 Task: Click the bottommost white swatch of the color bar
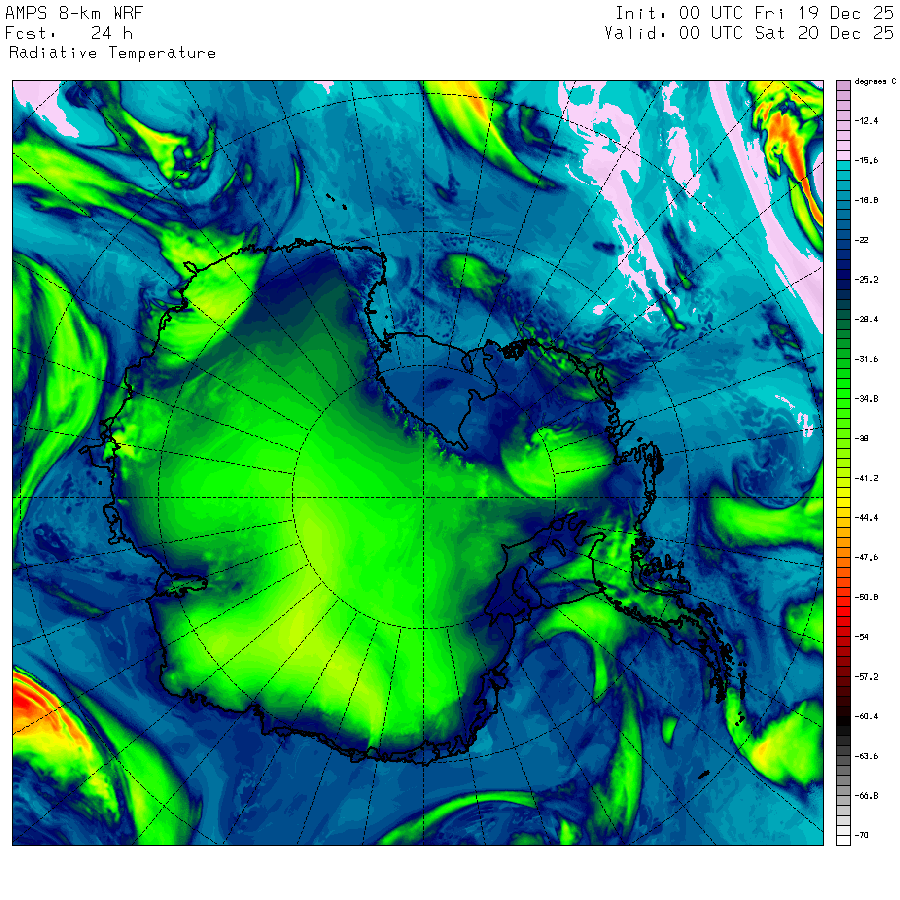(x=843, y=840)
